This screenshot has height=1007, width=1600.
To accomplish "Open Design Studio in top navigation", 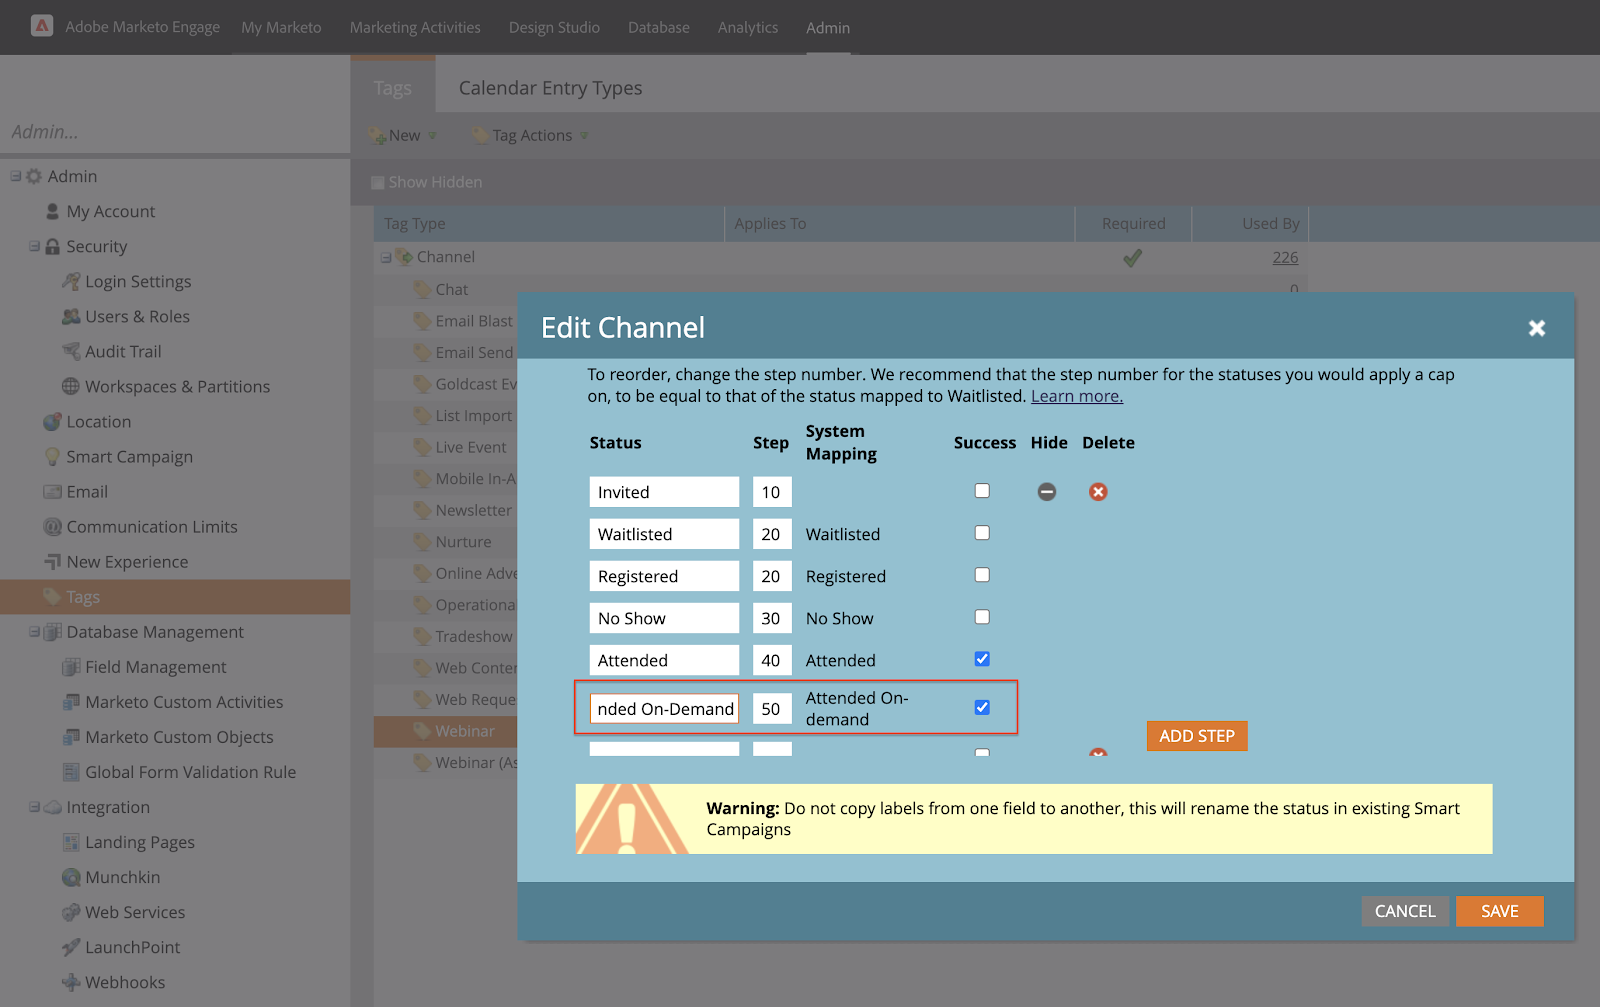I will [554, 27].
